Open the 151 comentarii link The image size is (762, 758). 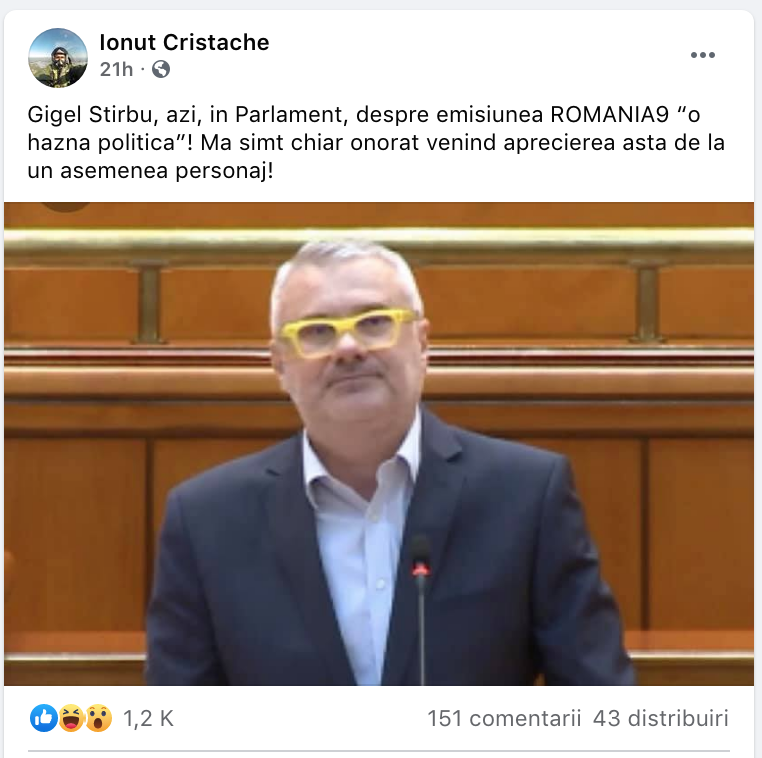[504, 718]
